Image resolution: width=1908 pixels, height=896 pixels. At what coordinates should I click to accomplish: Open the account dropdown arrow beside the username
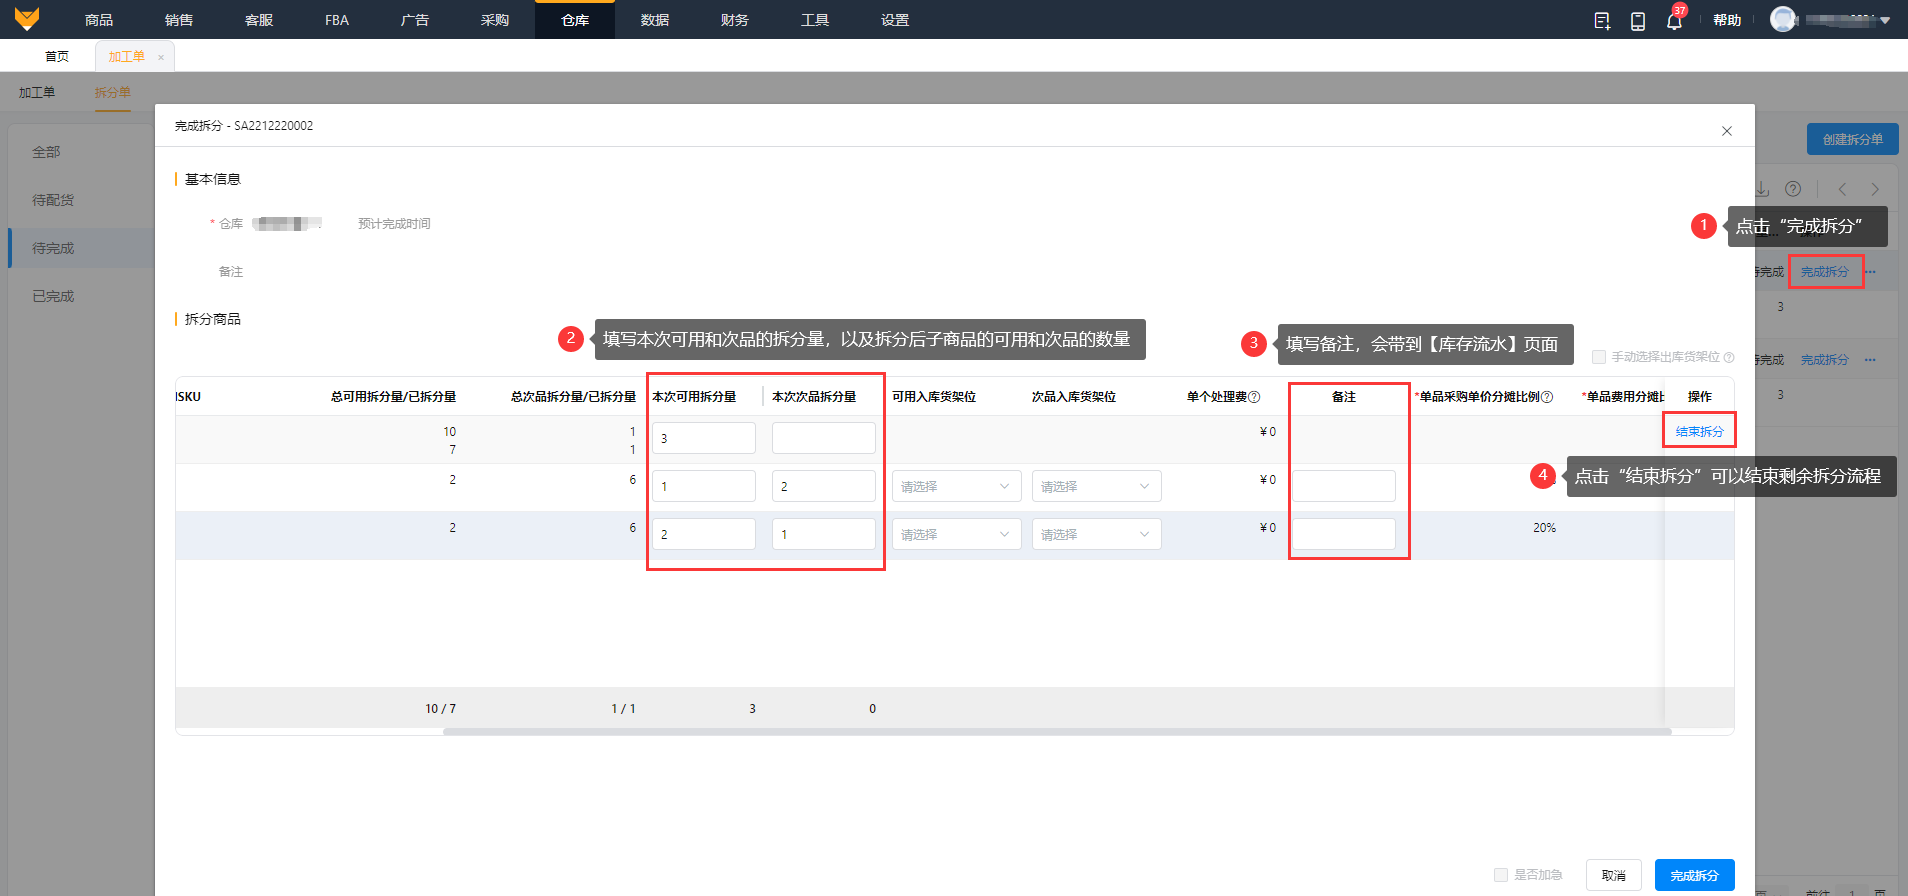coord(1885,20)
